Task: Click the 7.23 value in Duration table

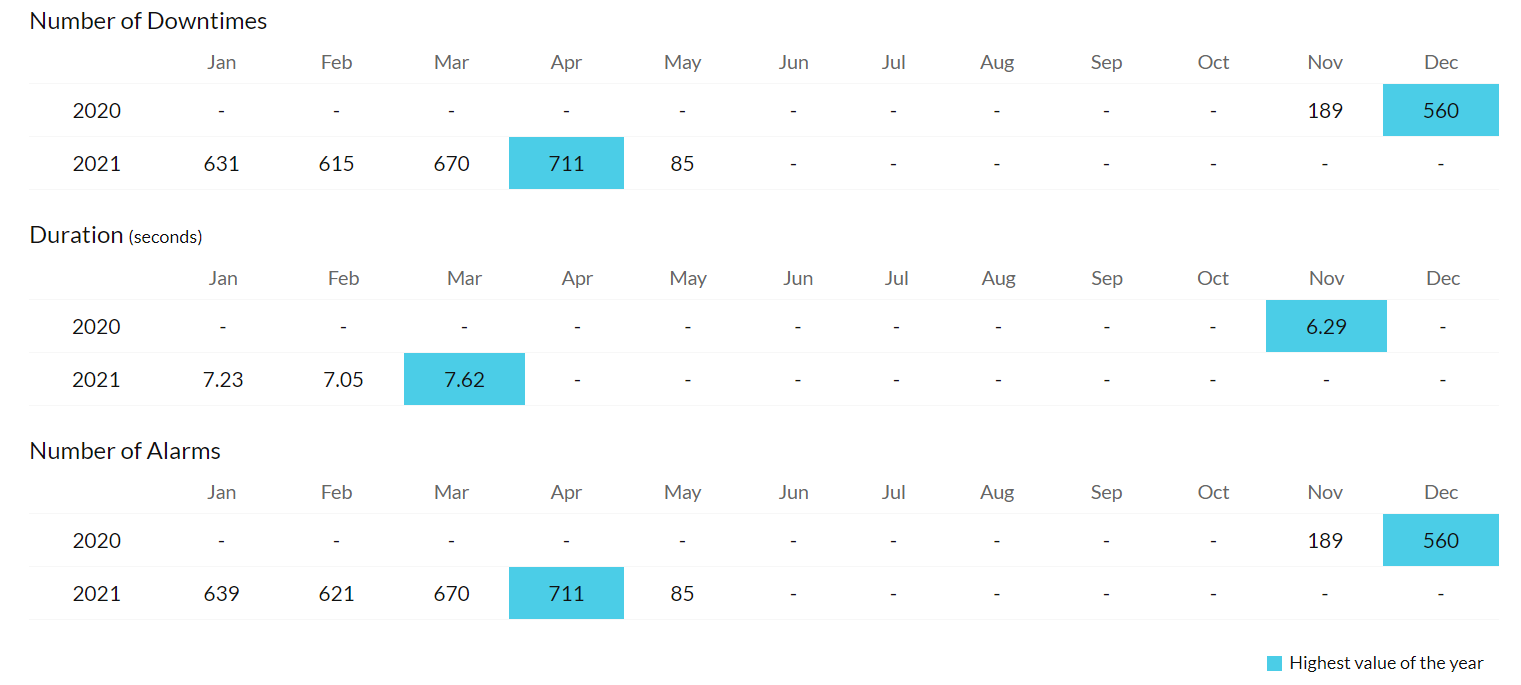Action: pyautogui.click(x=223, y=379)
